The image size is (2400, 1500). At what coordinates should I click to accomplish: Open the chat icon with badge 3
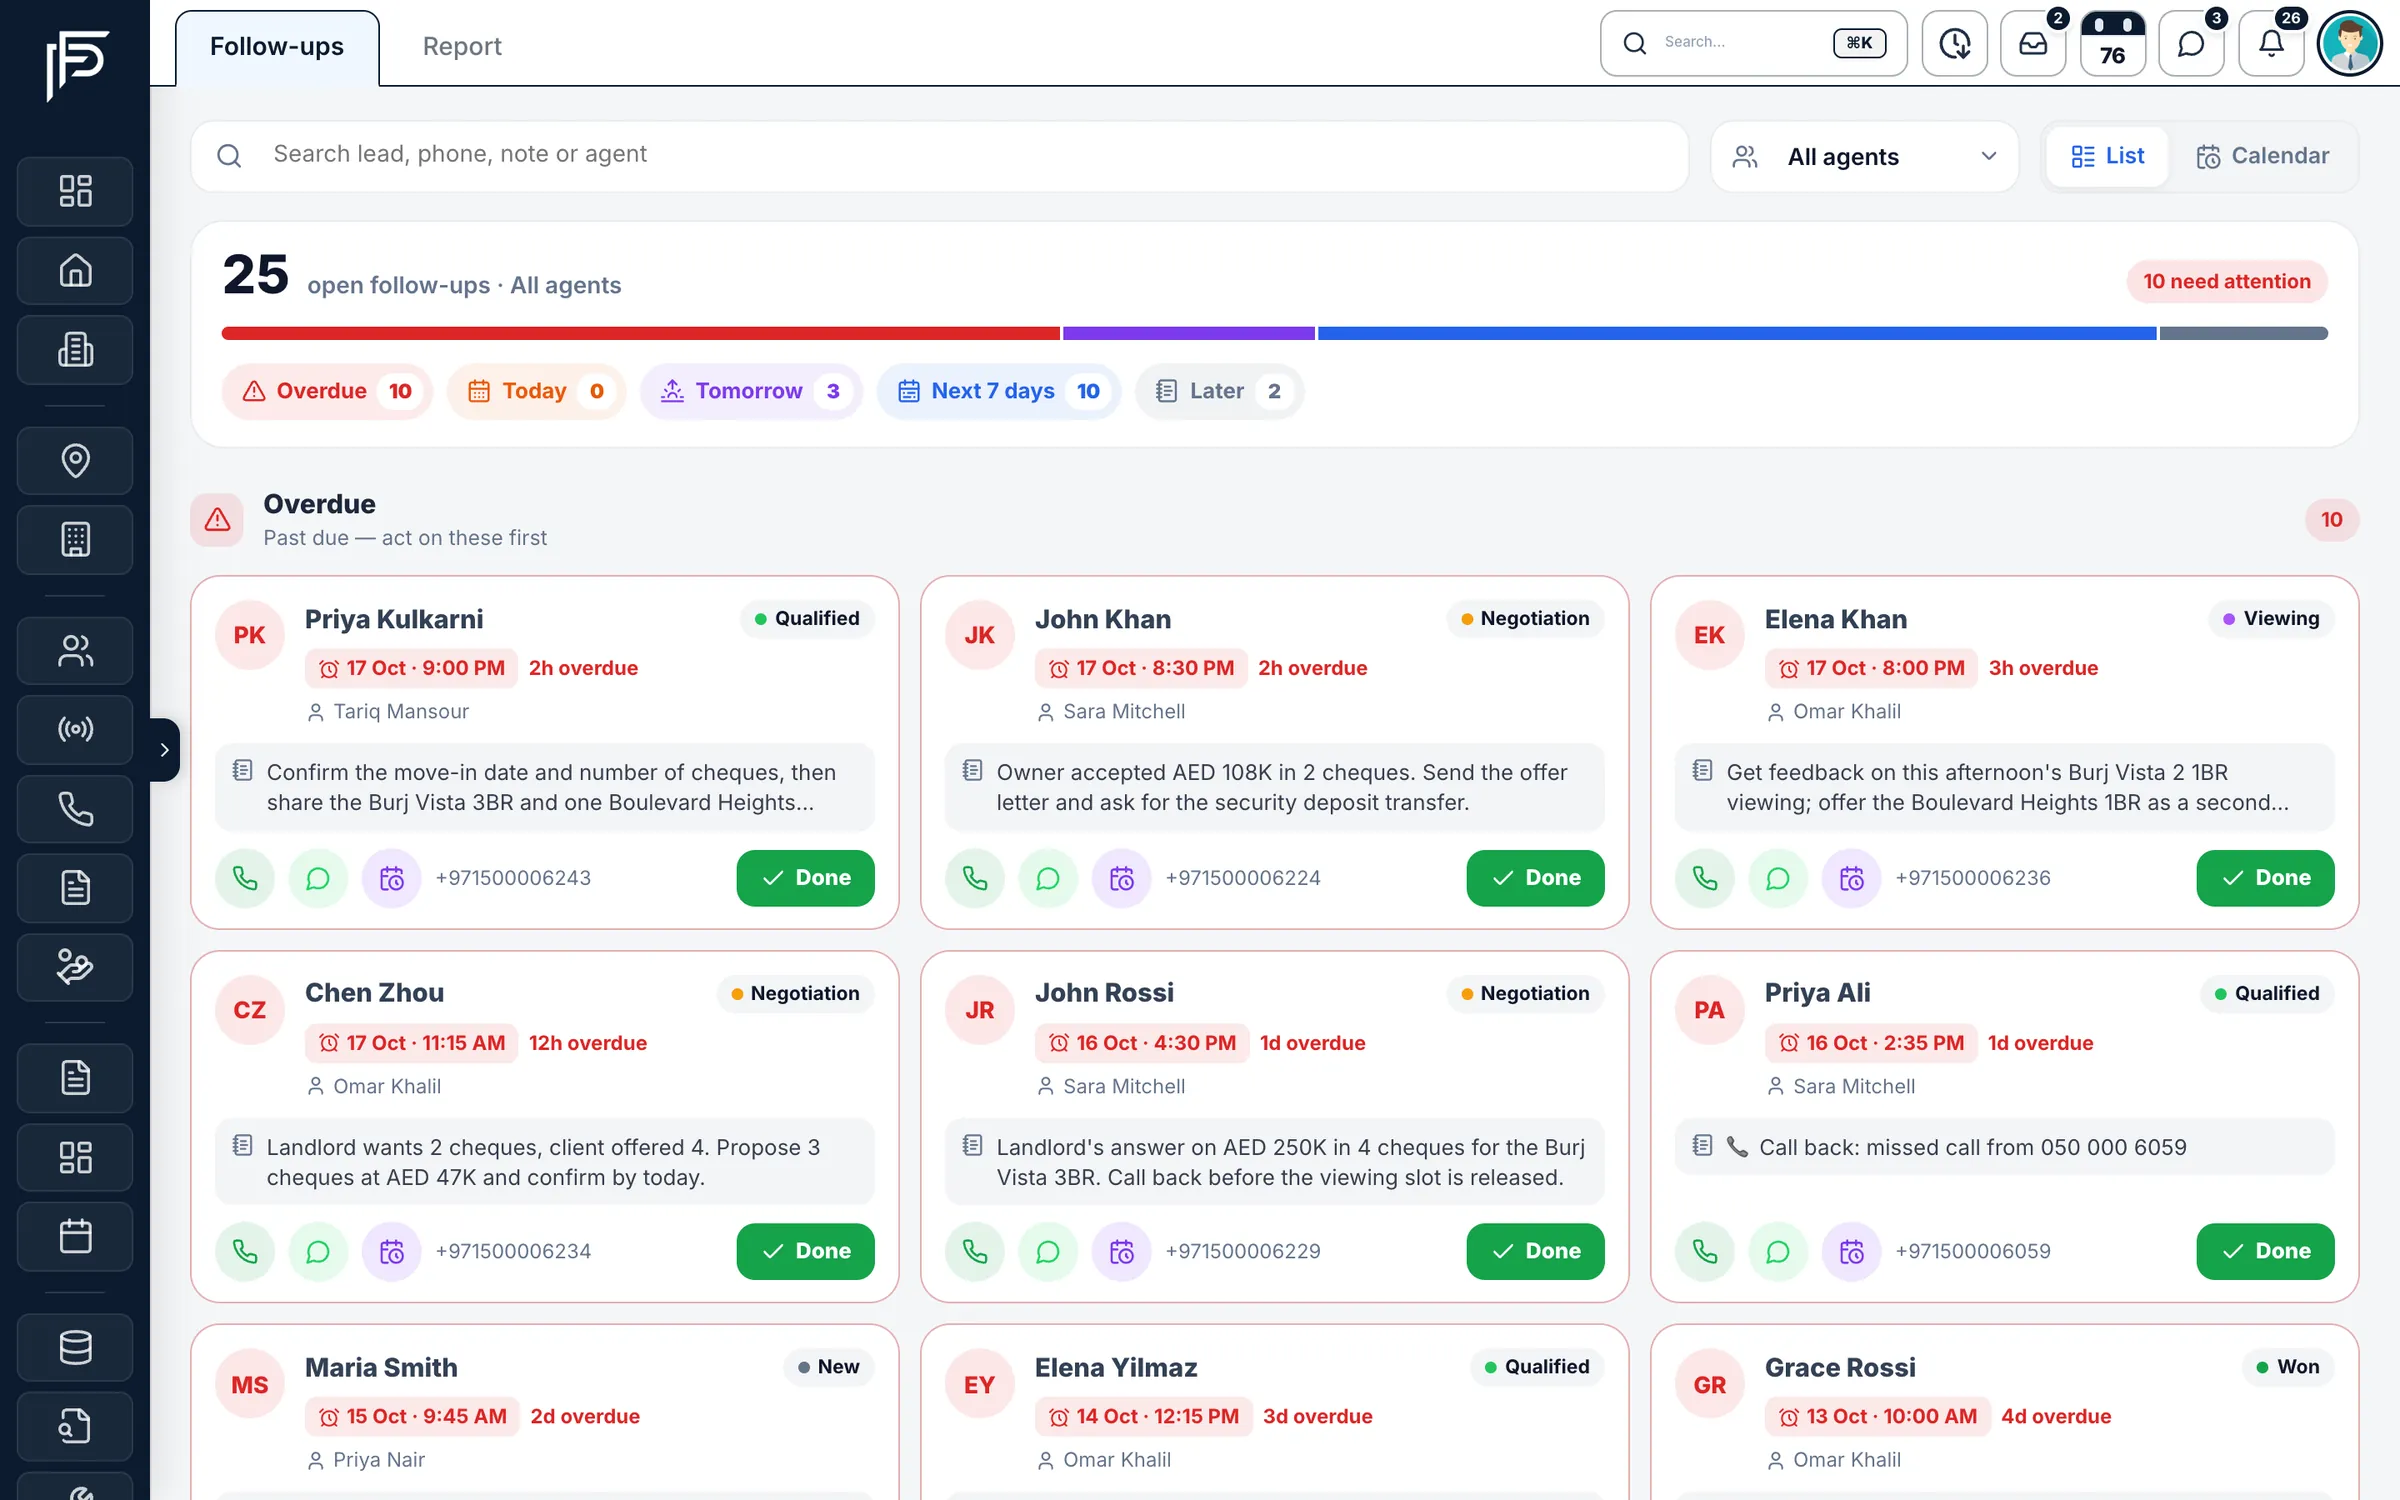tap(2191, 44)
